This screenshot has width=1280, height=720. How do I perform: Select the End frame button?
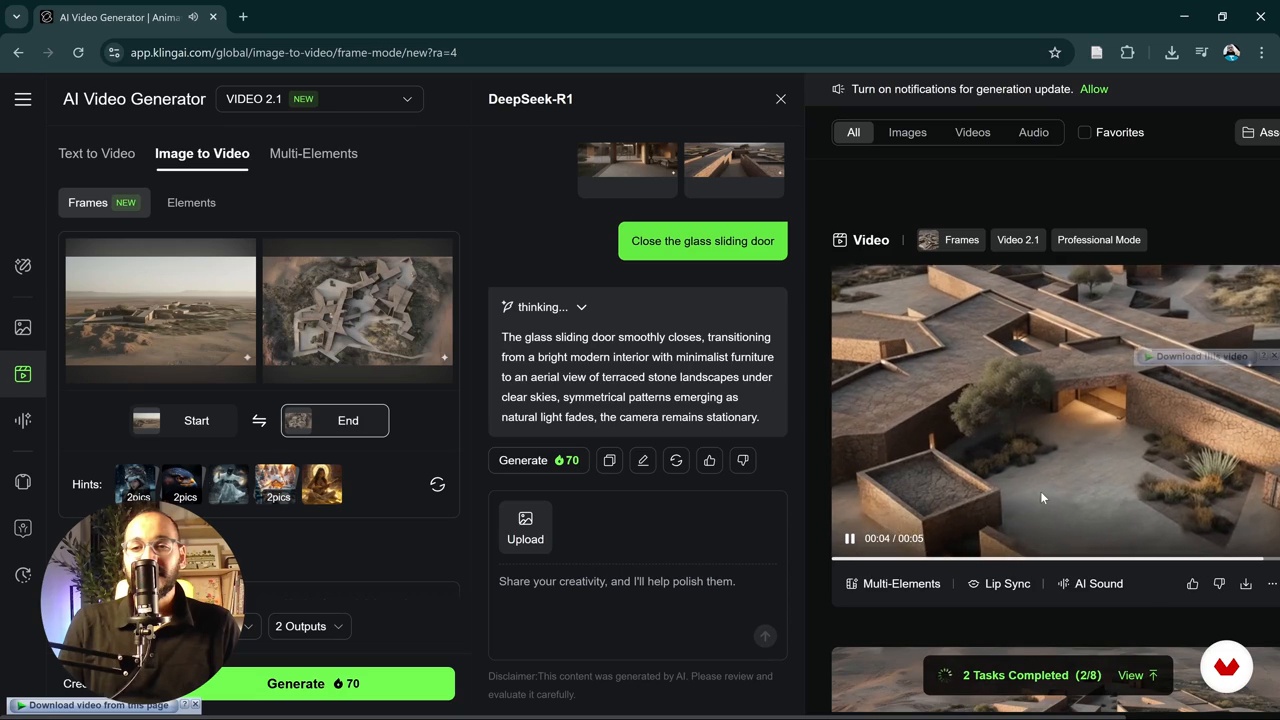coord(335,421)
